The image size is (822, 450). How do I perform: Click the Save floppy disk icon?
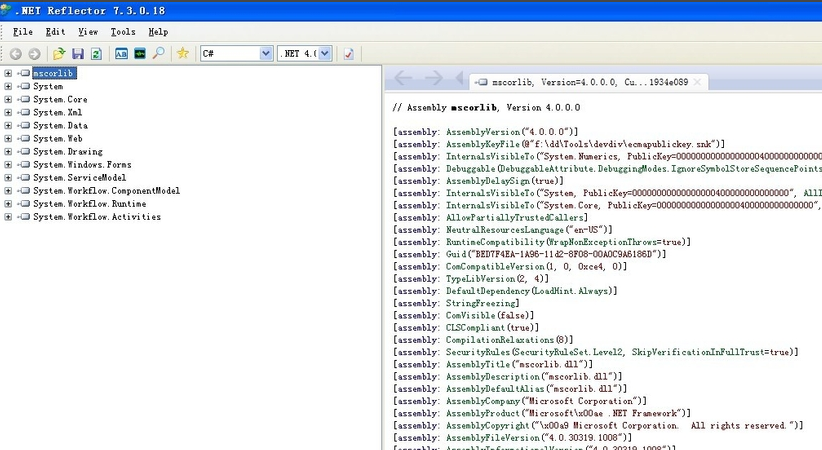[x=78, y=54]
